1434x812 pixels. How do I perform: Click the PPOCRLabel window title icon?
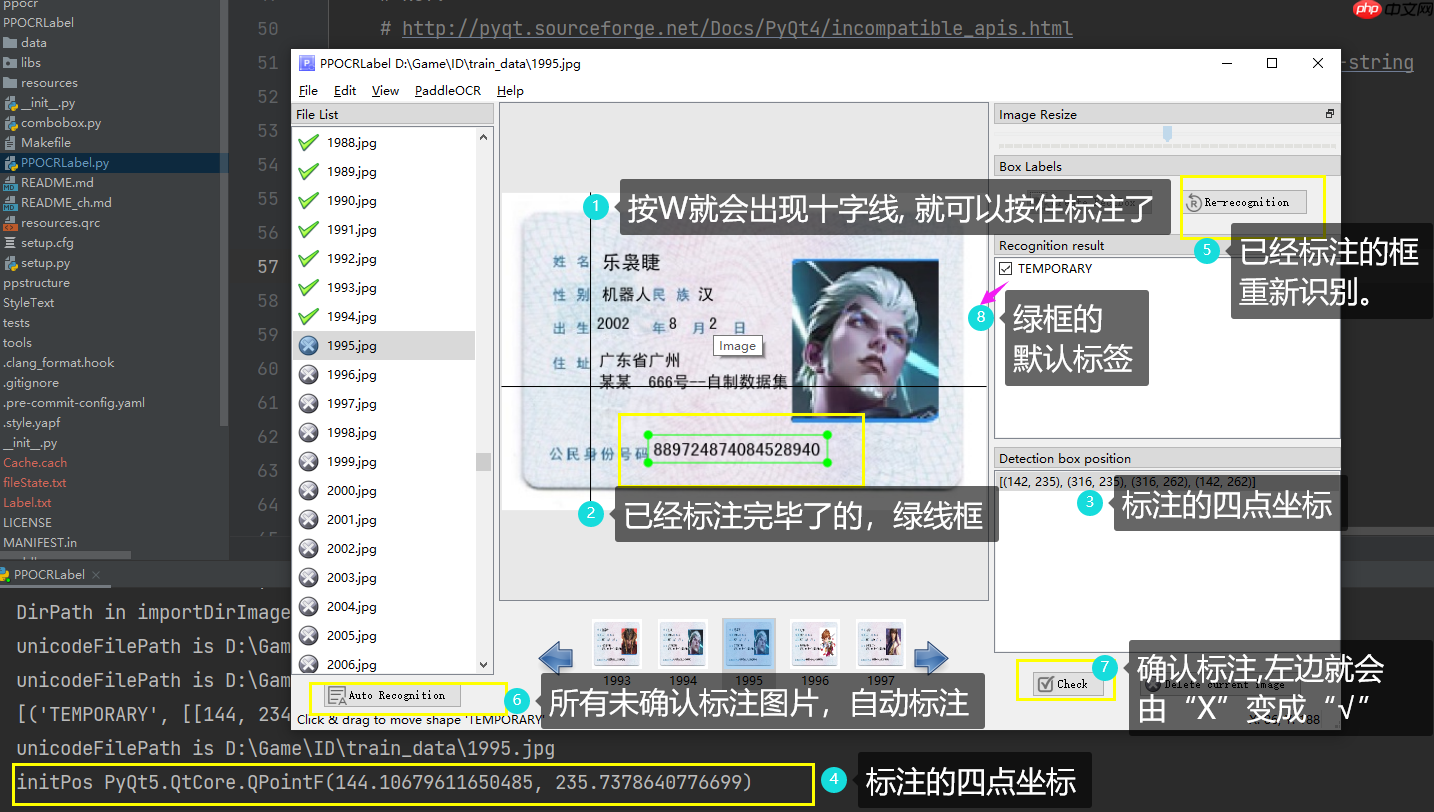pyautogui.click(x=306, y=63)
